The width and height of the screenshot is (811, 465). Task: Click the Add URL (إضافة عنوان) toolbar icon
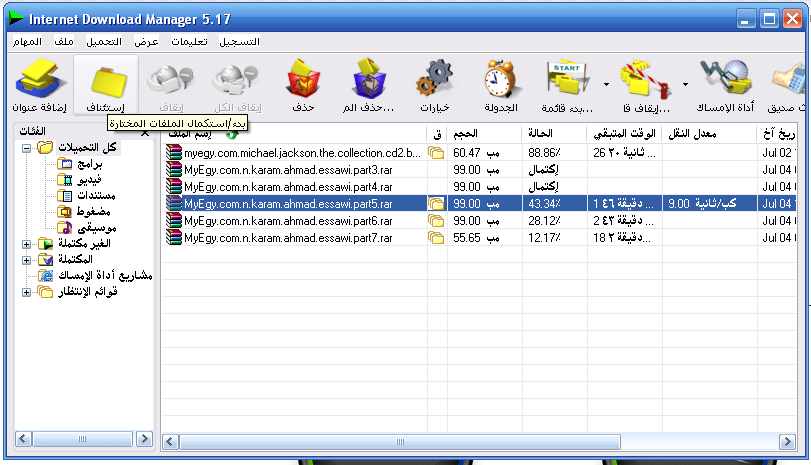click(x=40, y=85)
